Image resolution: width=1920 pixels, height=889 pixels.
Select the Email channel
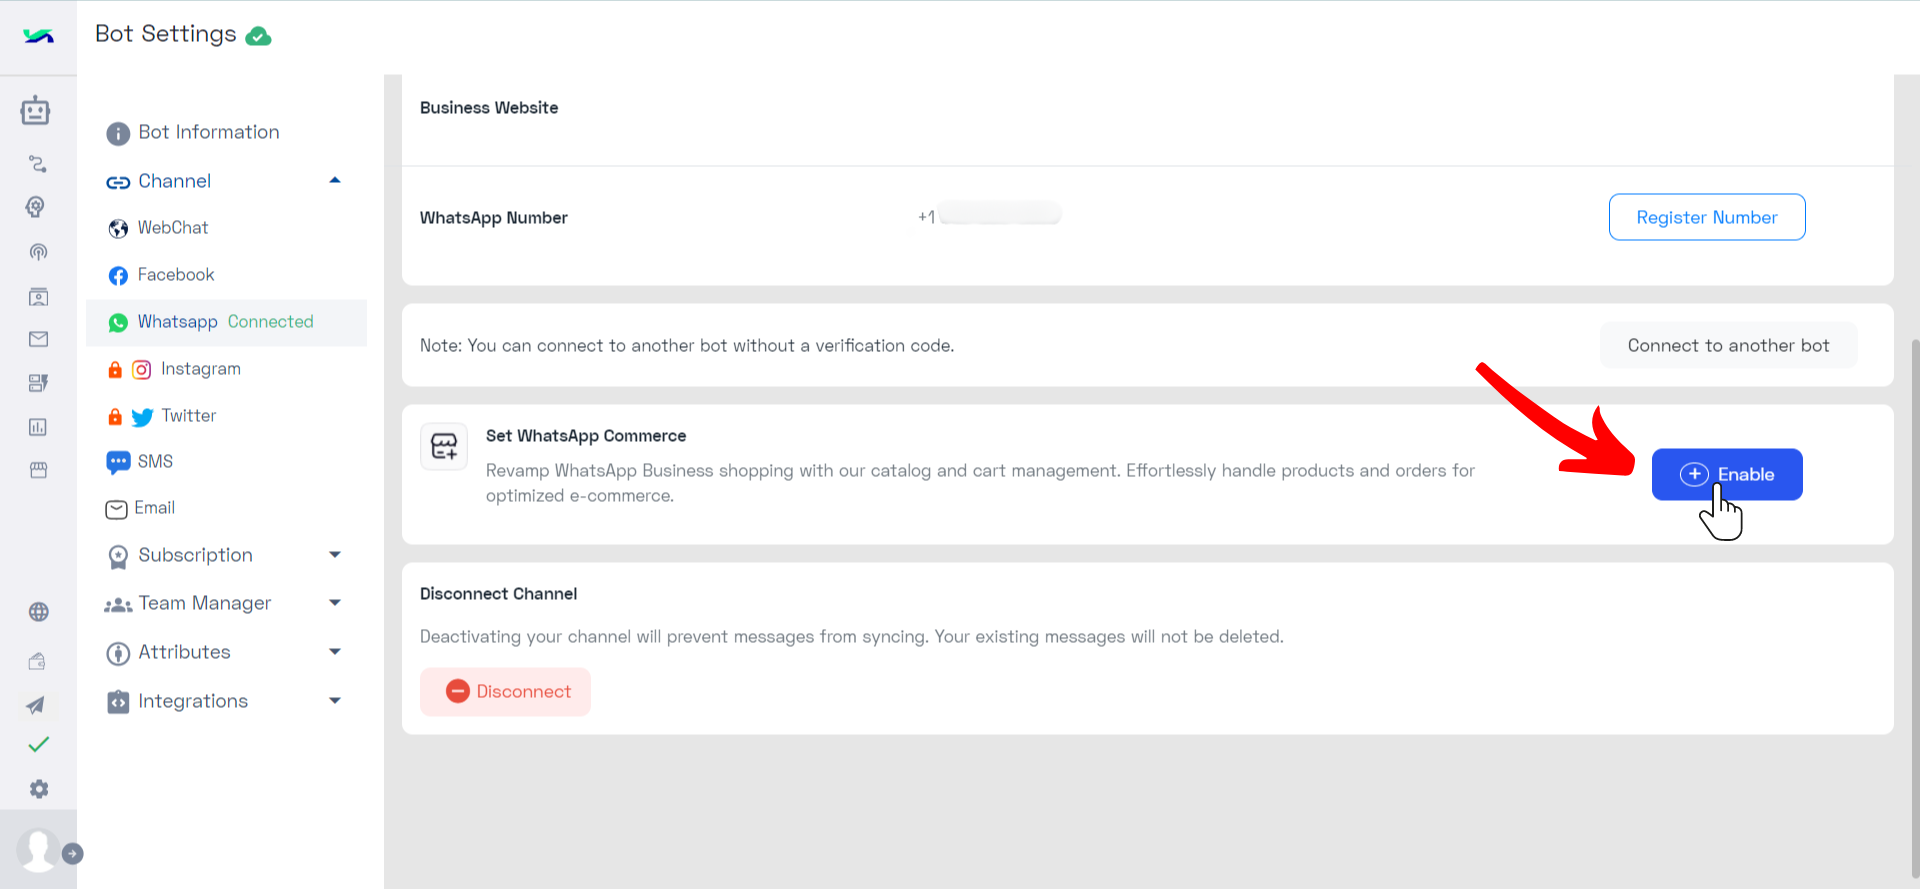(140, 508)
